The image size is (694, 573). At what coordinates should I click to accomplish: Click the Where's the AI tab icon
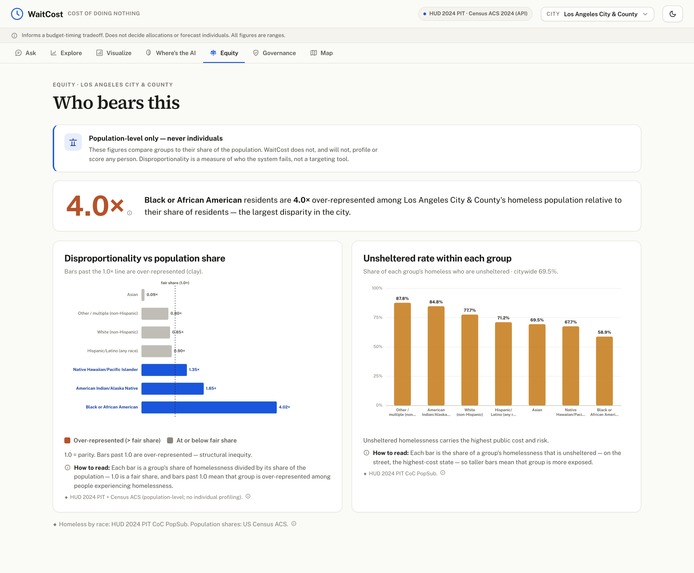click(148, 53)
